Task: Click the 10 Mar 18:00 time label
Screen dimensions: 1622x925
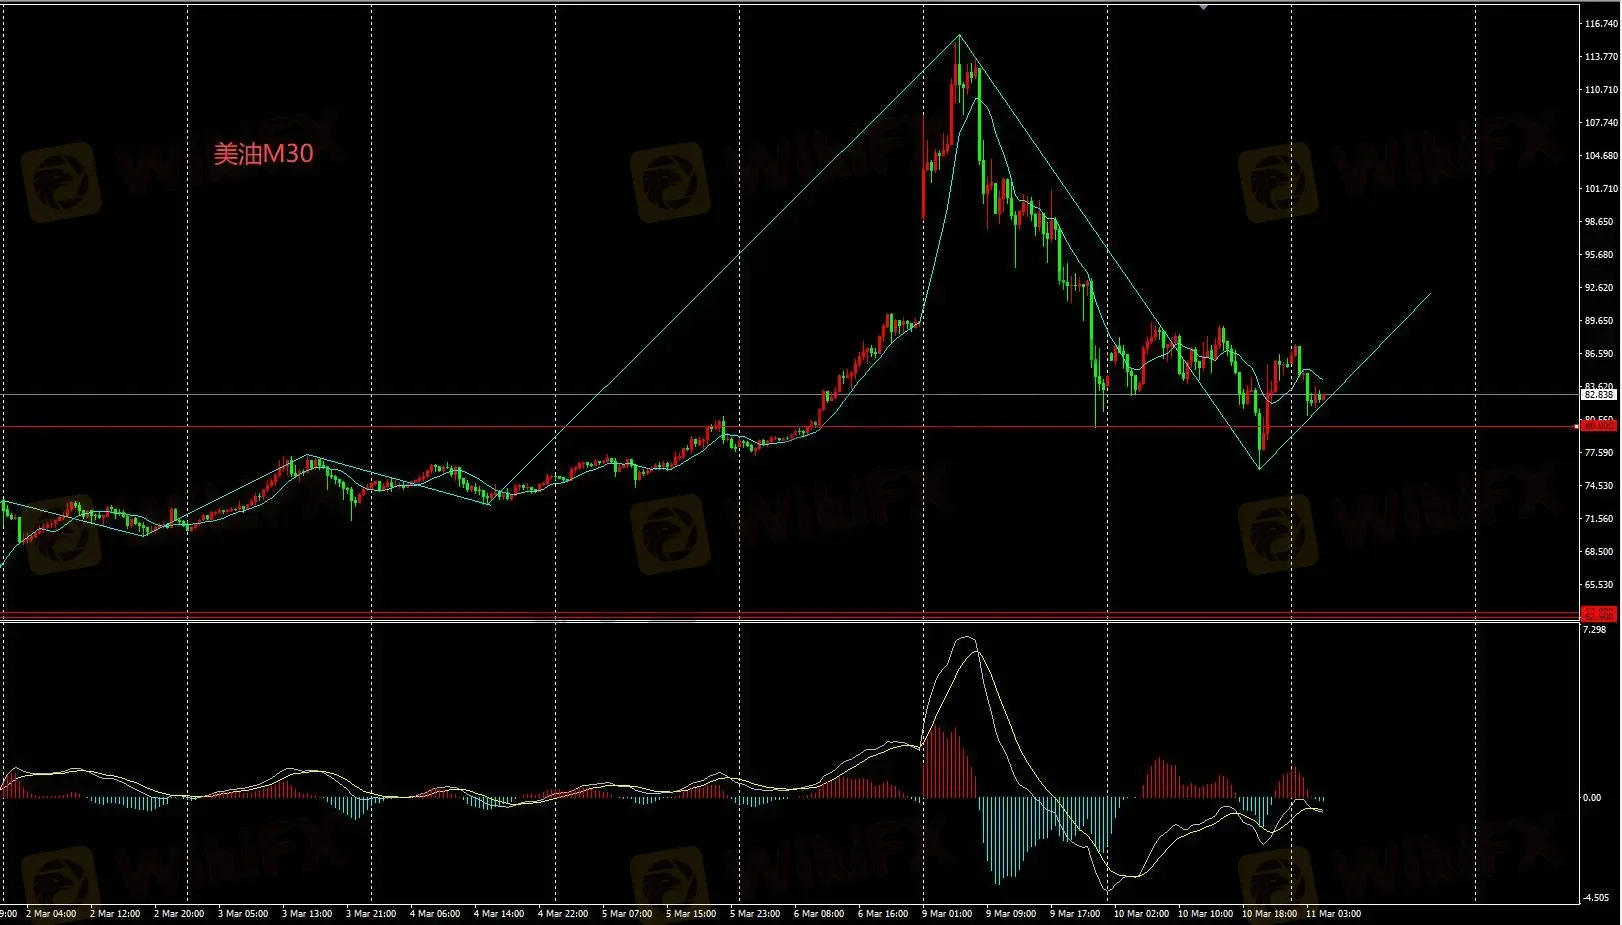Action: [1269, 914]
